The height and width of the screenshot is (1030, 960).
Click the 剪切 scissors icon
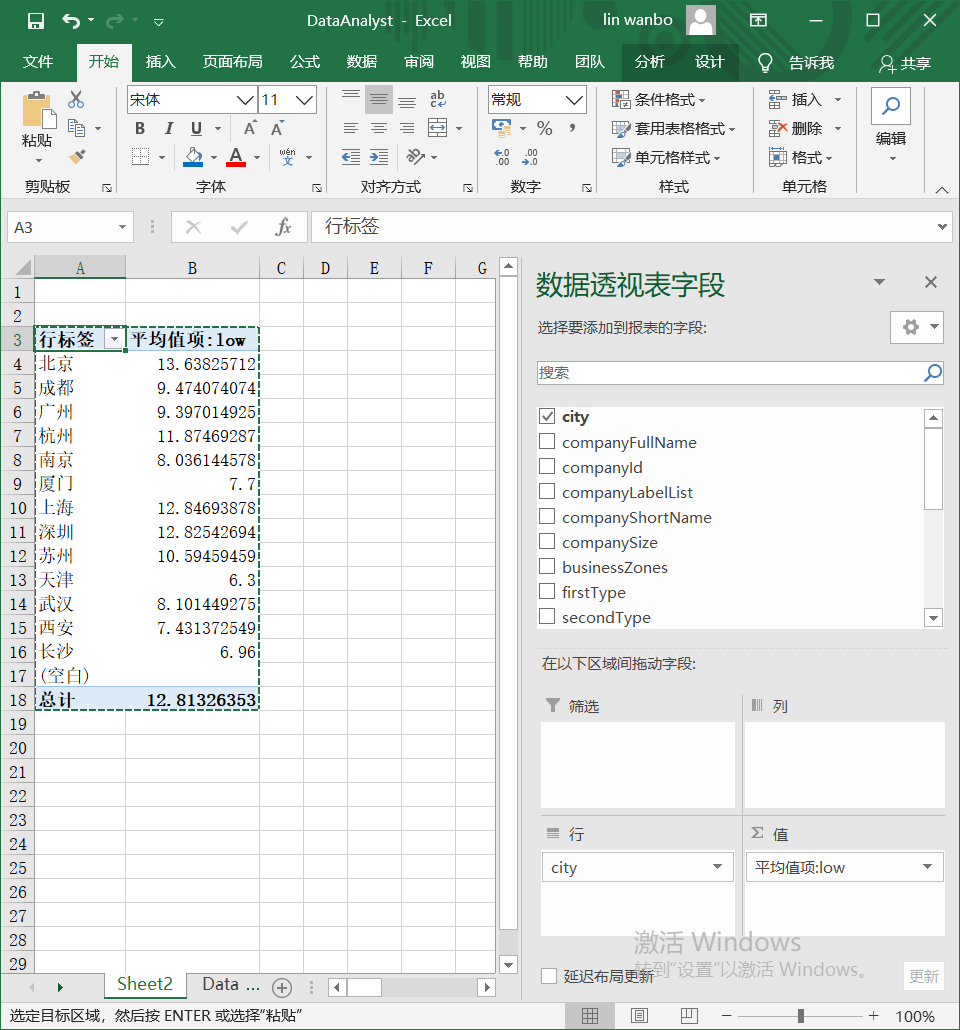click(x=74, y=99)
